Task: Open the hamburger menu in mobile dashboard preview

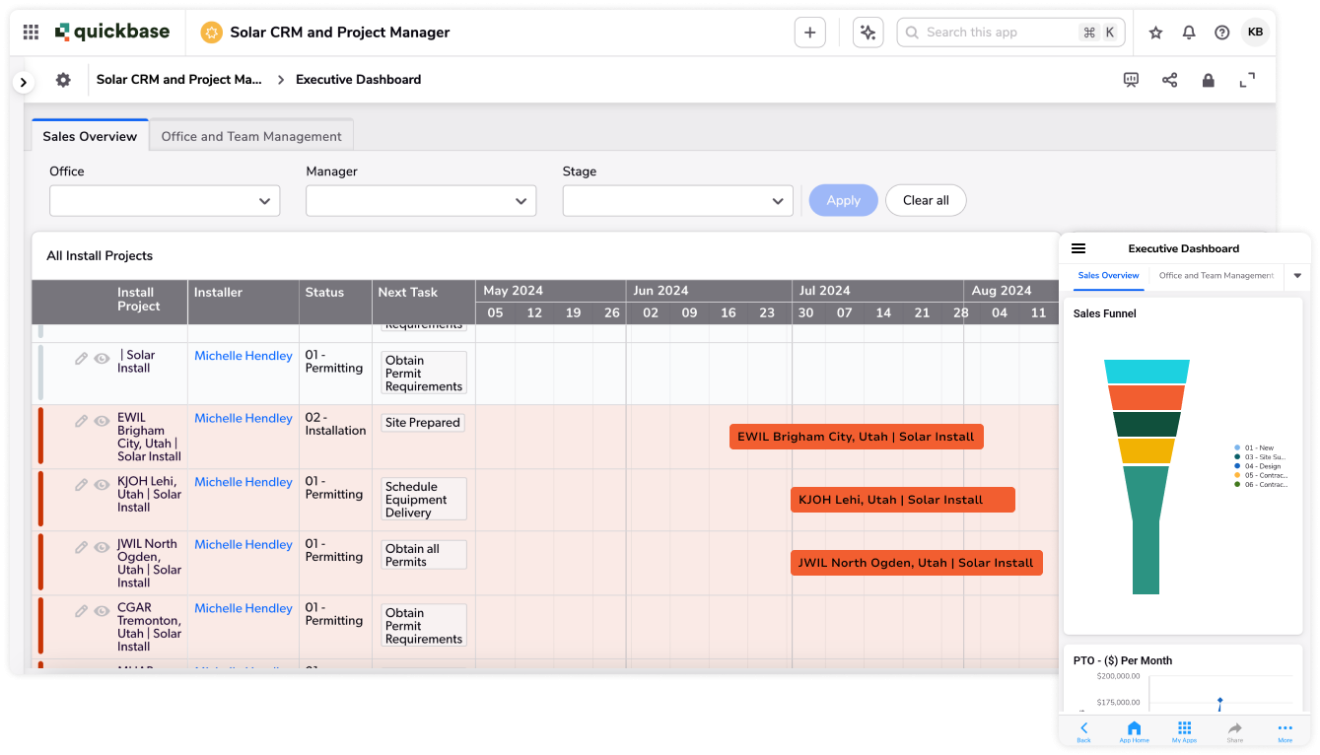Action: 1078,248
